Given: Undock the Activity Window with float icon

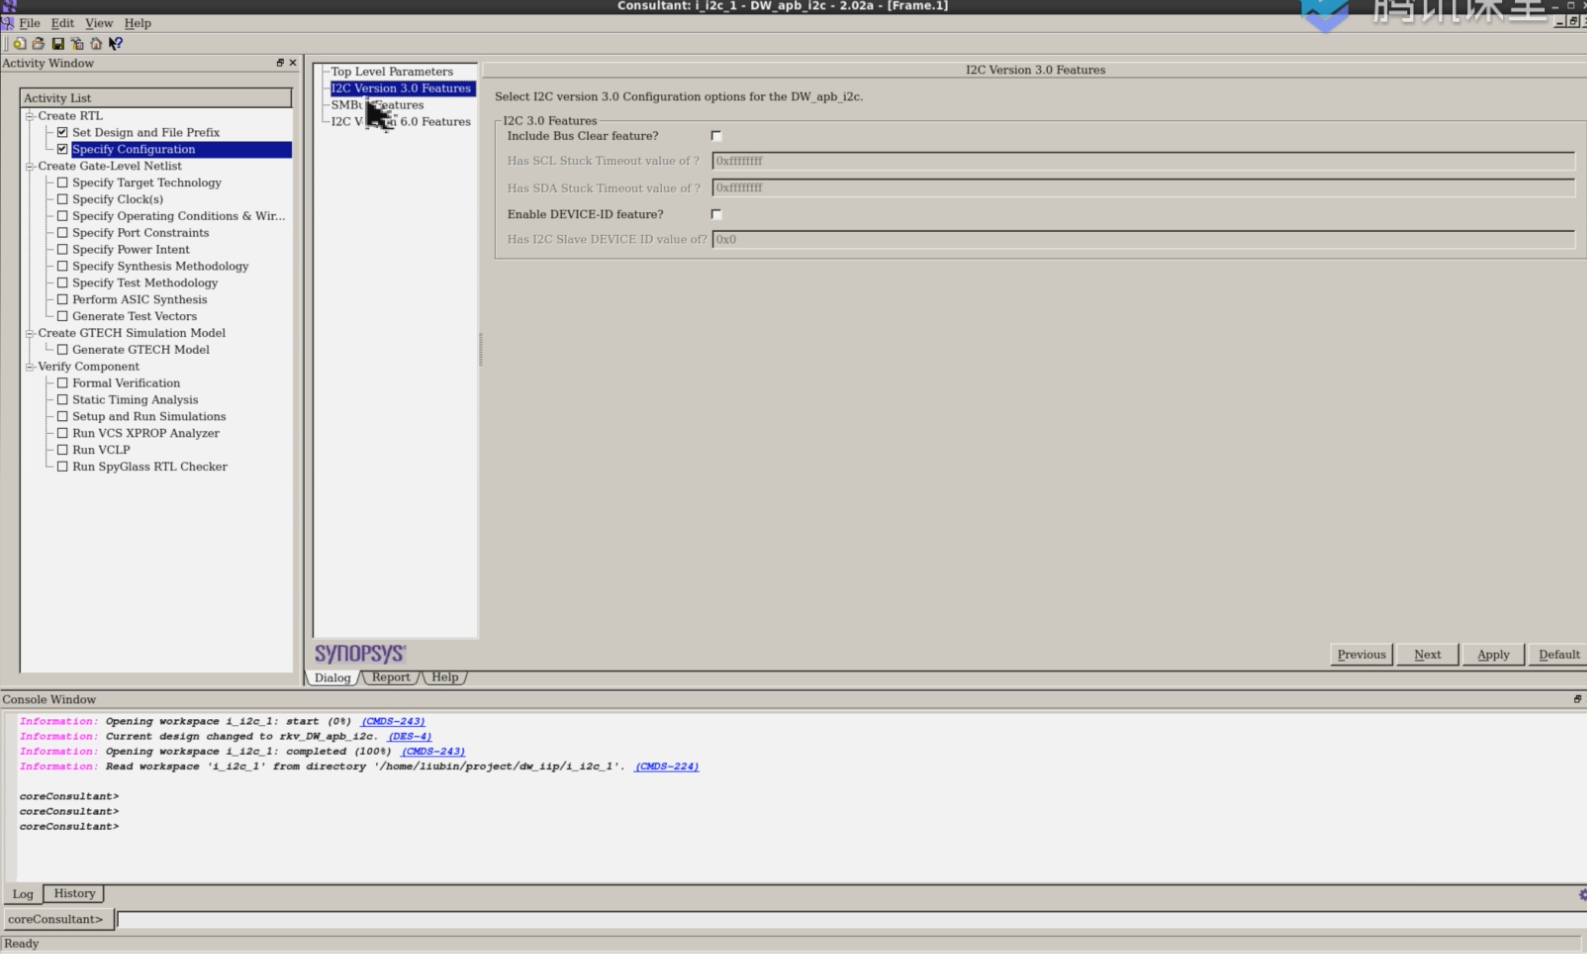Looking at the screenshot, I should 280,62.
